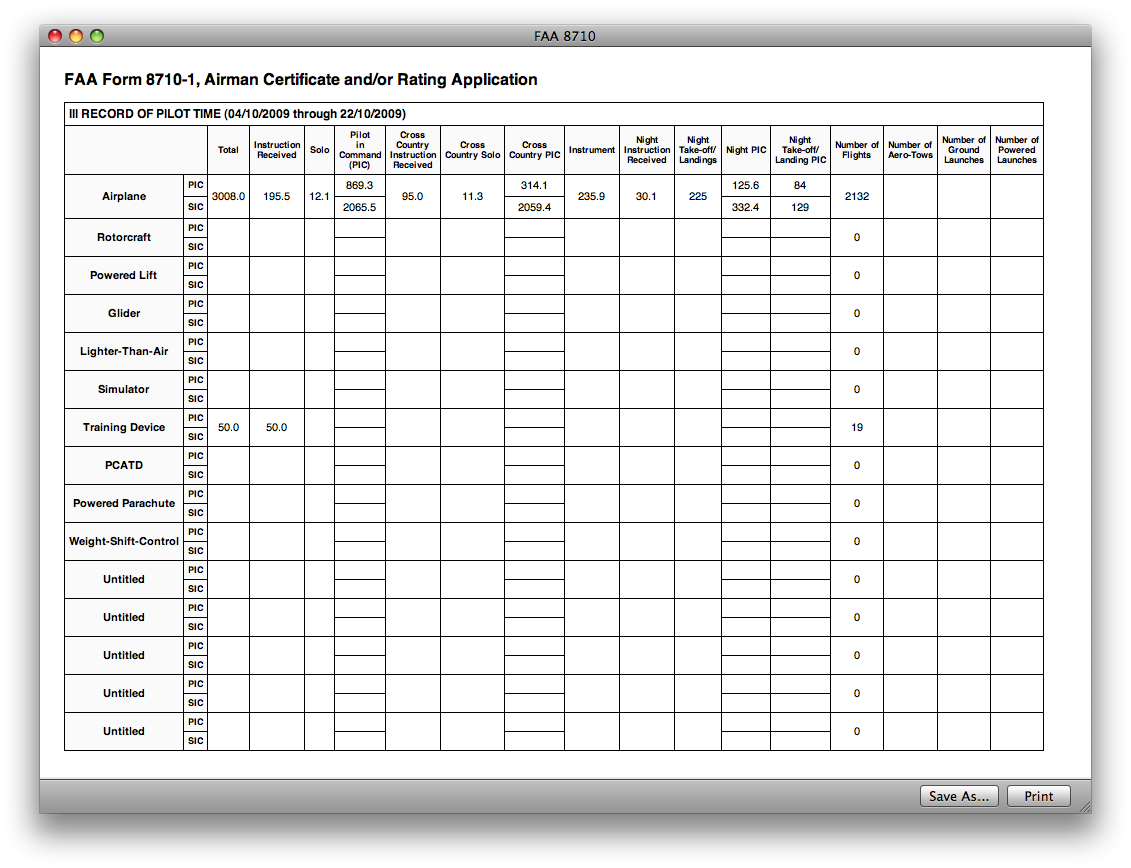Click cross country solo value 11.3
The height and width of the screenshot is (868, 1131).
(x=472, y=196)
